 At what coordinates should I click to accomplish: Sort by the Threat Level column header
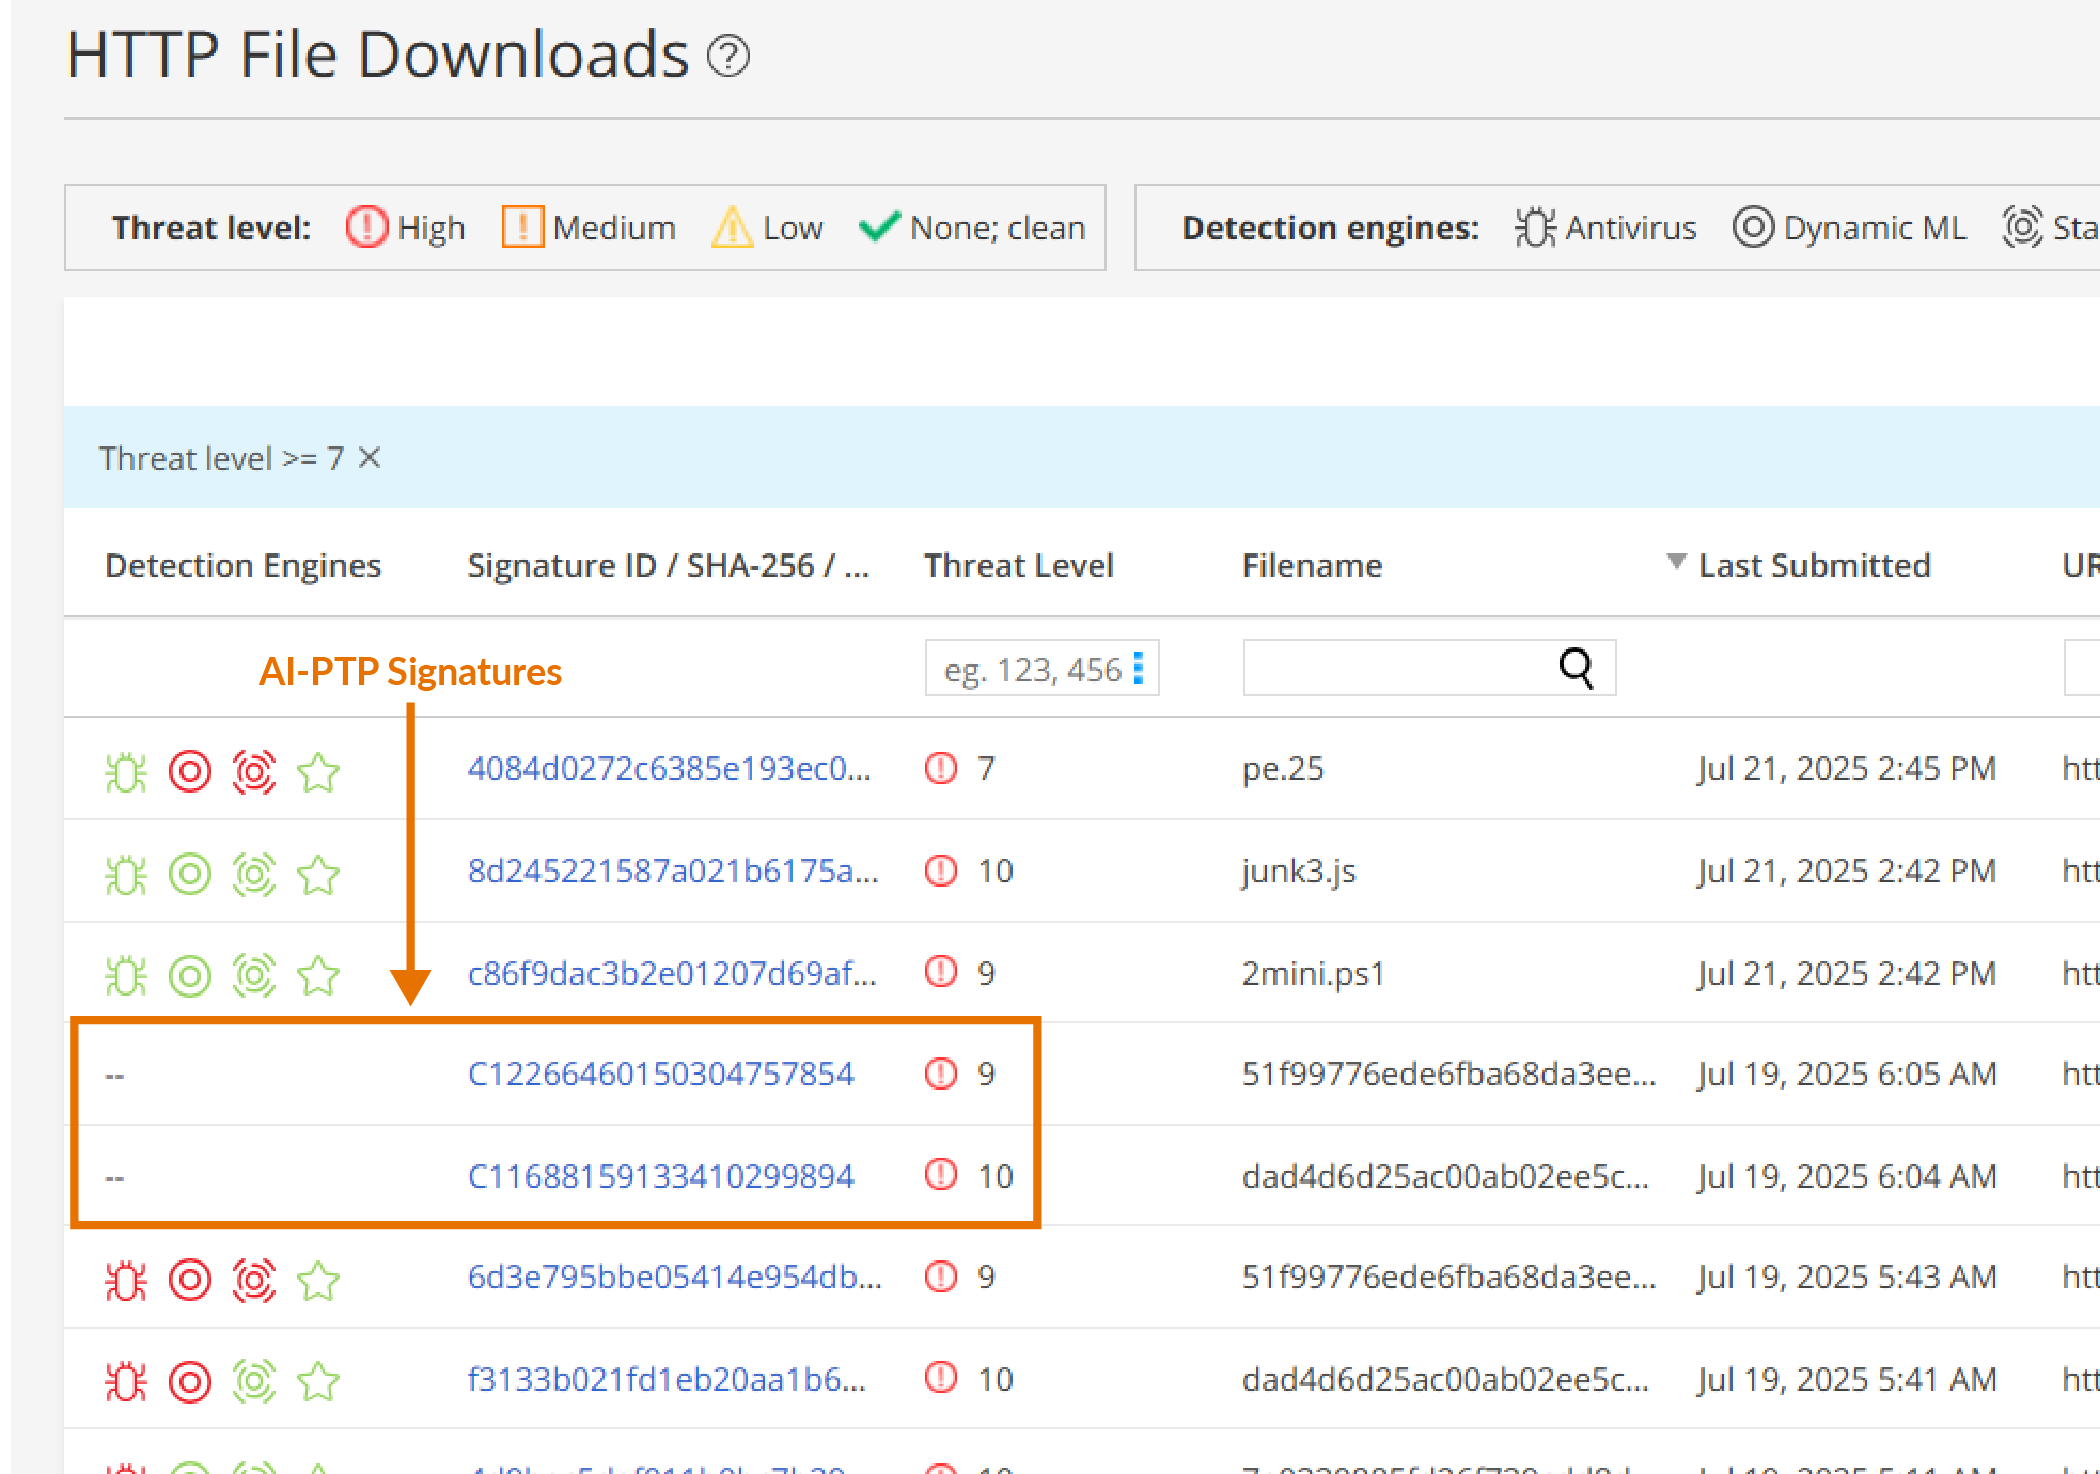click(1018, 566)
